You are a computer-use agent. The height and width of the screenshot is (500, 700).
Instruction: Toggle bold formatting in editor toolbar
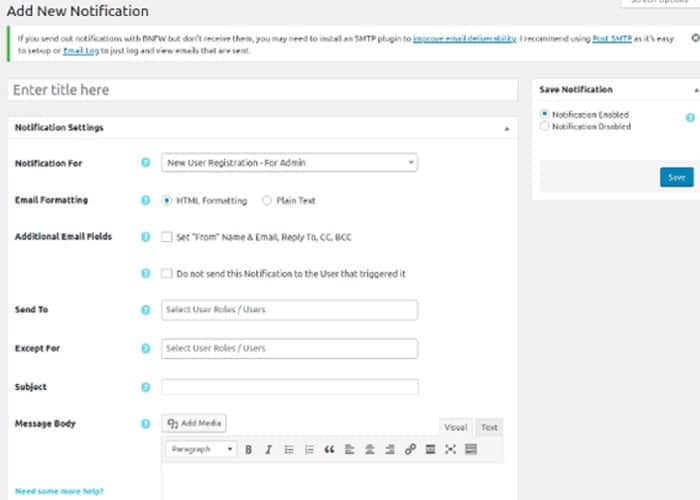(x=249, y=450)
